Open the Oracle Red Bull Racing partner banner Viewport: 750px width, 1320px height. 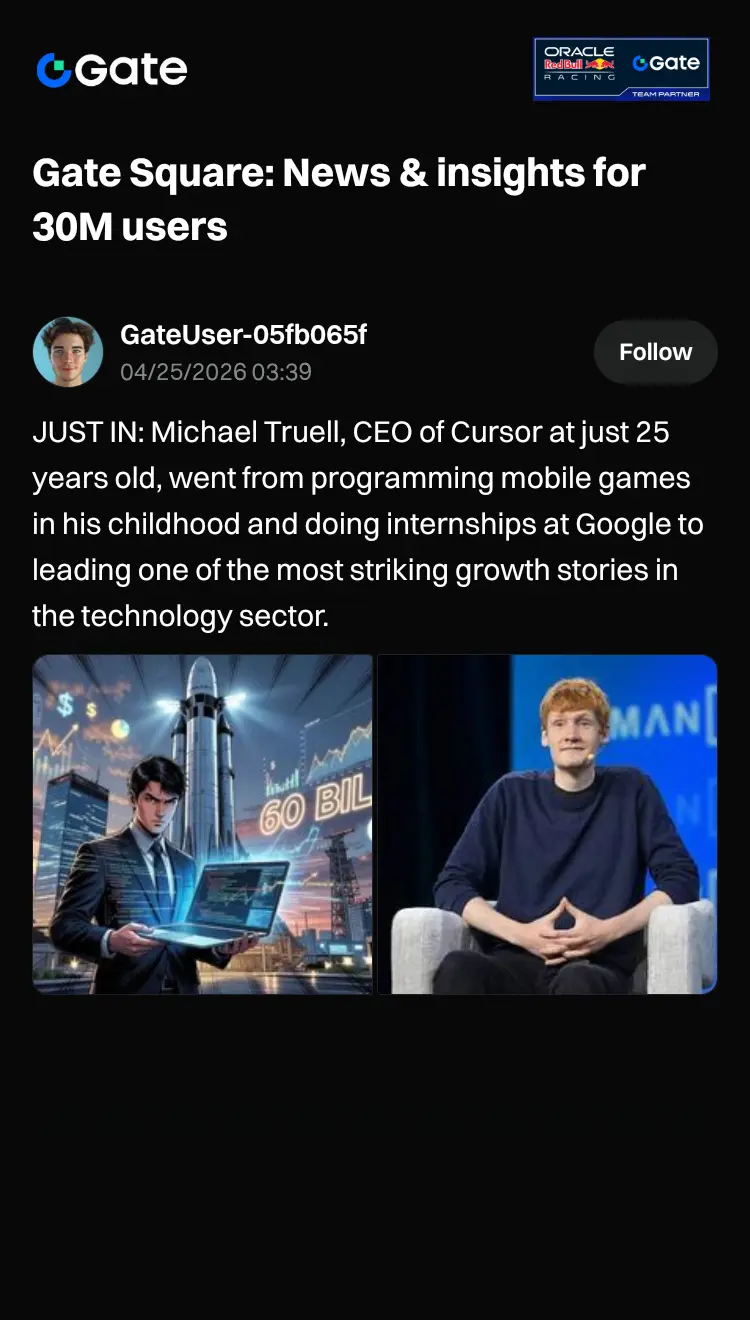tap(621, 69)
